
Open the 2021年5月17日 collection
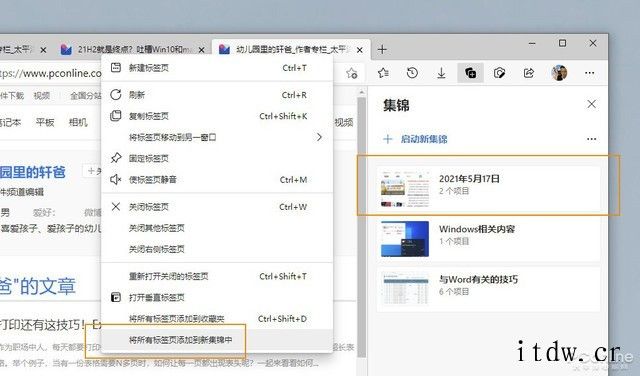click(x=489, y=189)
